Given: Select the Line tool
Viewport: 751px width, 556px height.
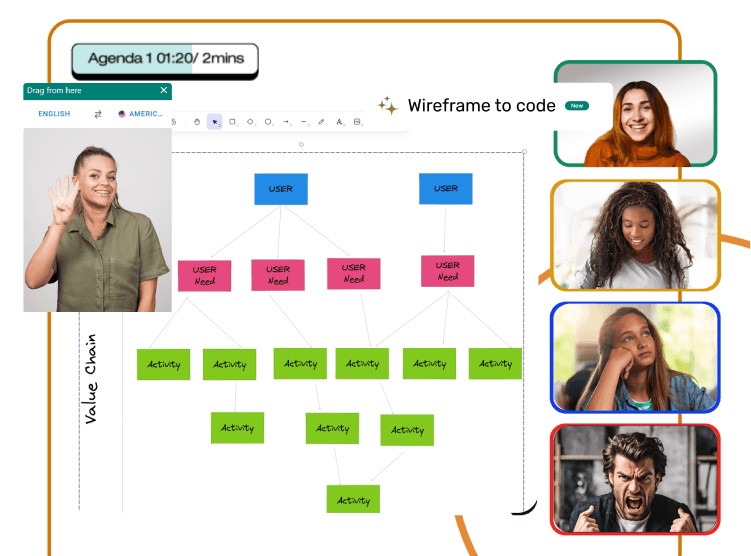Looking at the screenshot, I should pos(304,122).
